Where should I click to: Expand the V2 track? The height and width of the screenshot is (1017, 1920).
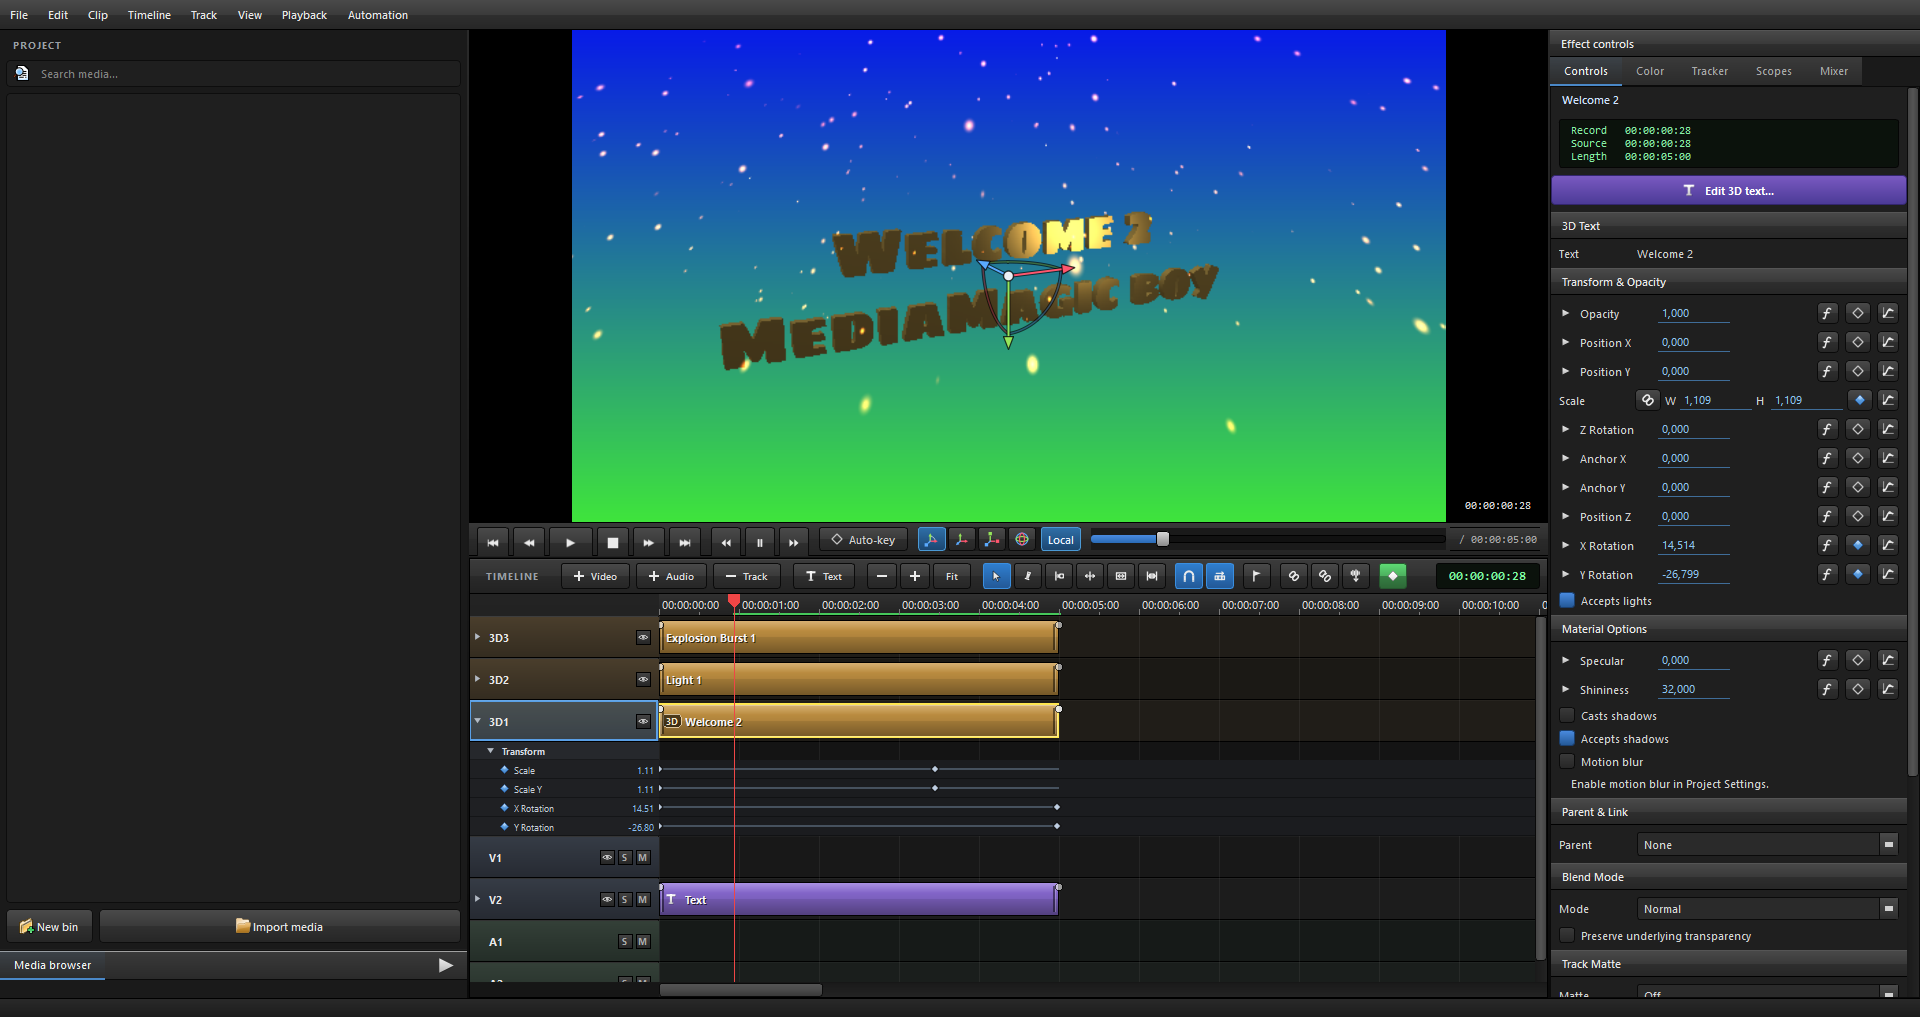(x=478, y=899)
